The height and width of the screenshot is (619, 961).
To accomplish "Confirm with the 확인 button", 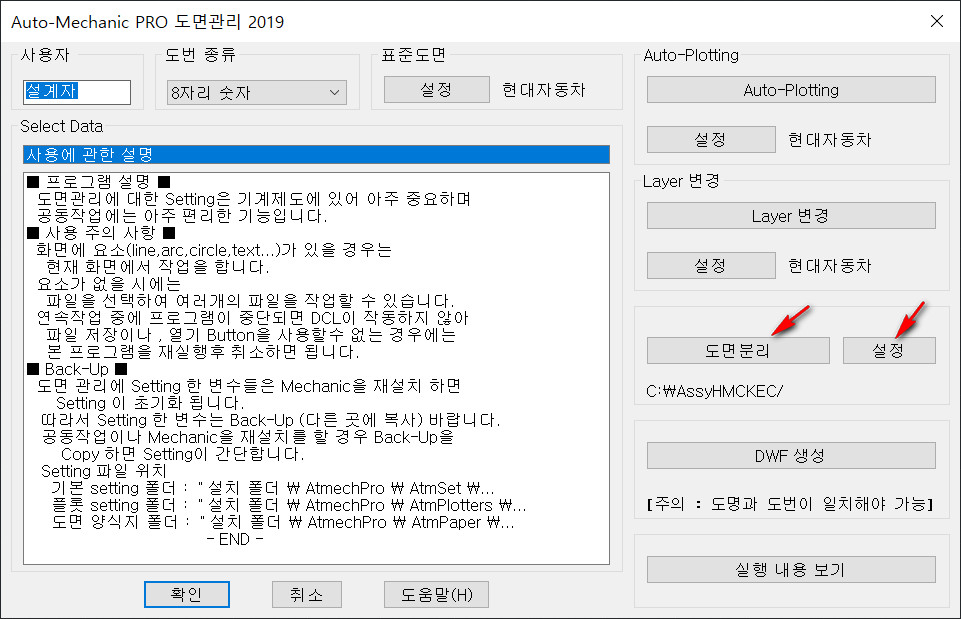I will [x=186, y=594].
